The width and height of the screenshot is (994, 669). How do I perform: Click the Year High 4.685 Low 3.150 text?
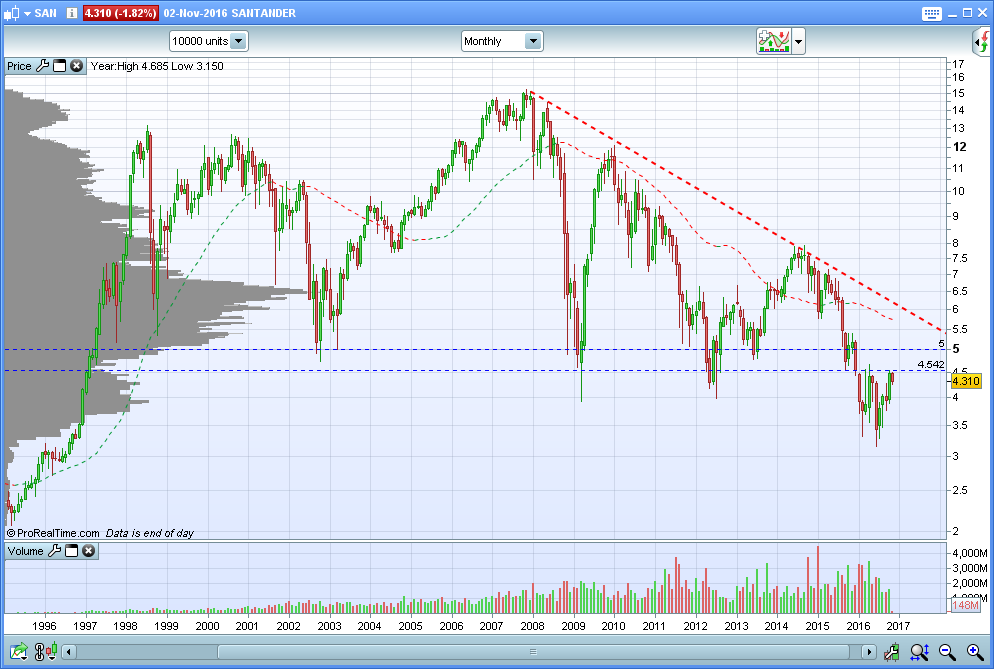click(x=157, y=66)
